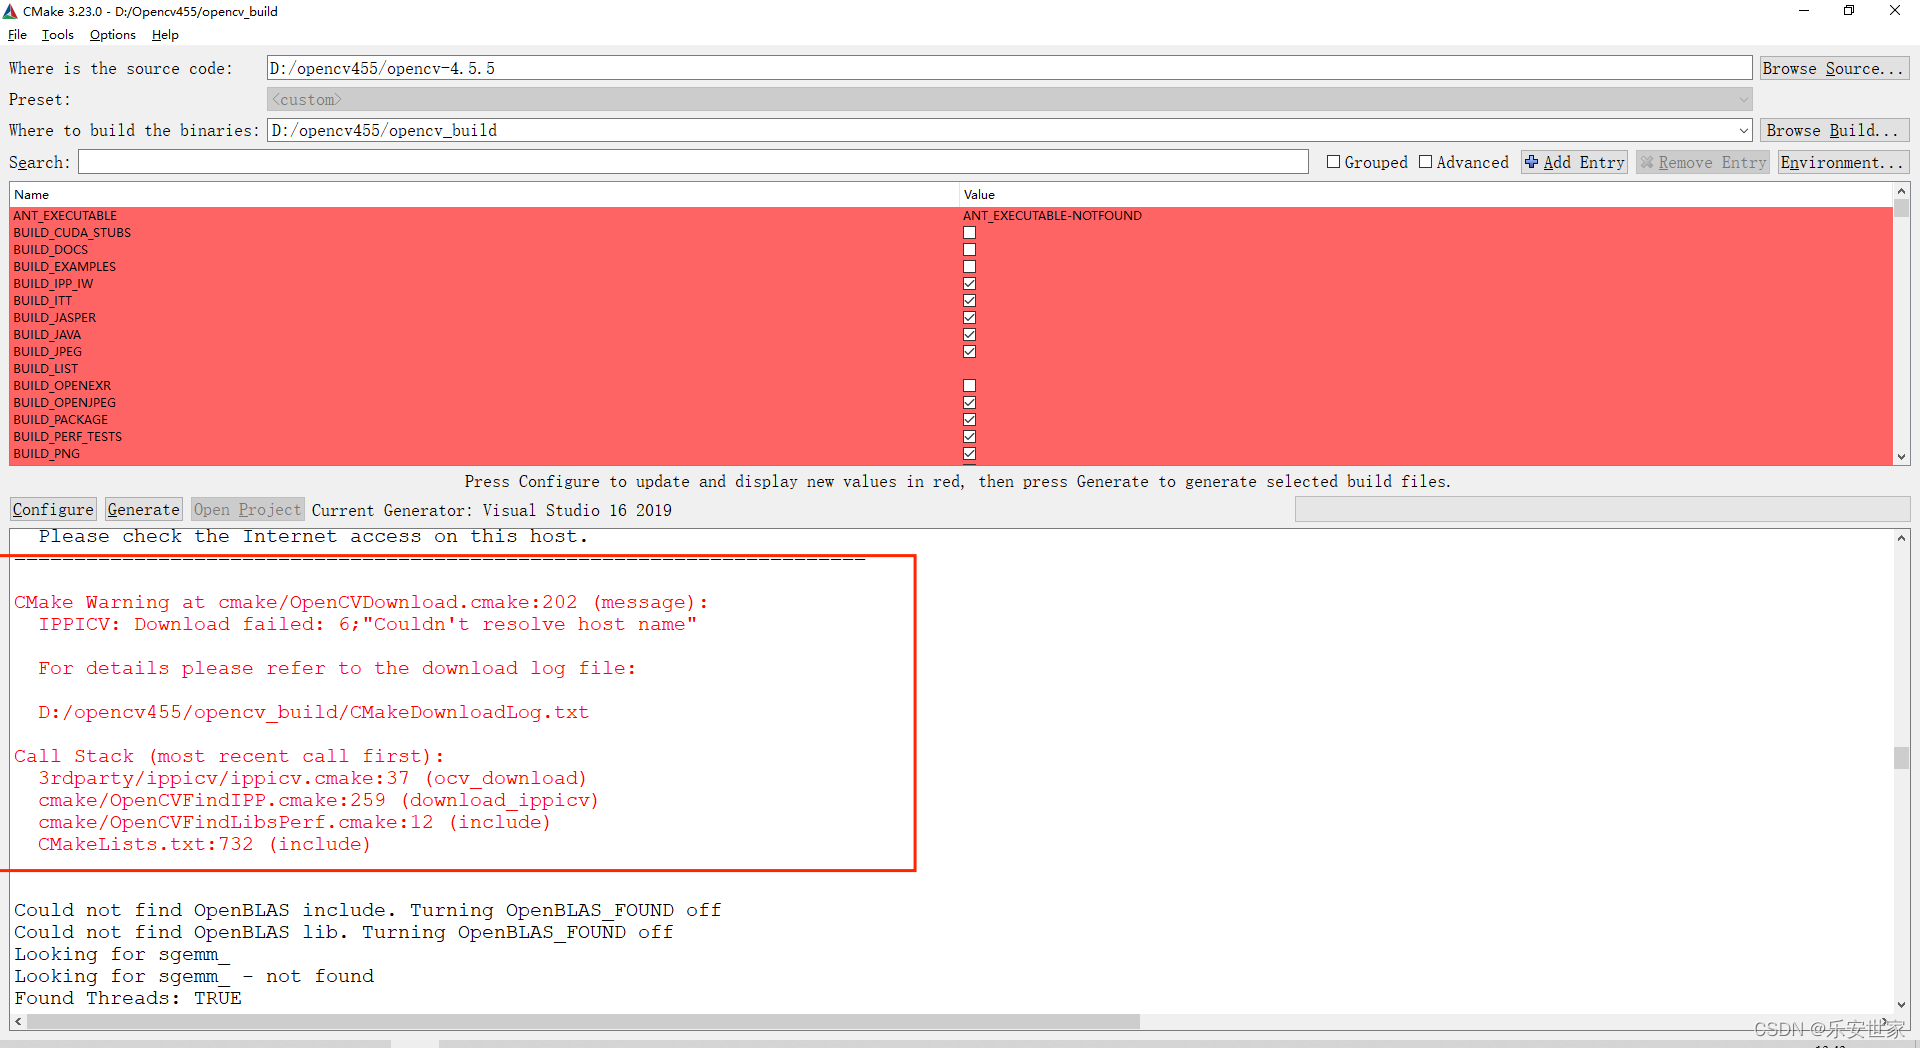Screen dimensions: 1920x1048
Task: Open the Preset custom dropdown
Action: click(1009, 99)
